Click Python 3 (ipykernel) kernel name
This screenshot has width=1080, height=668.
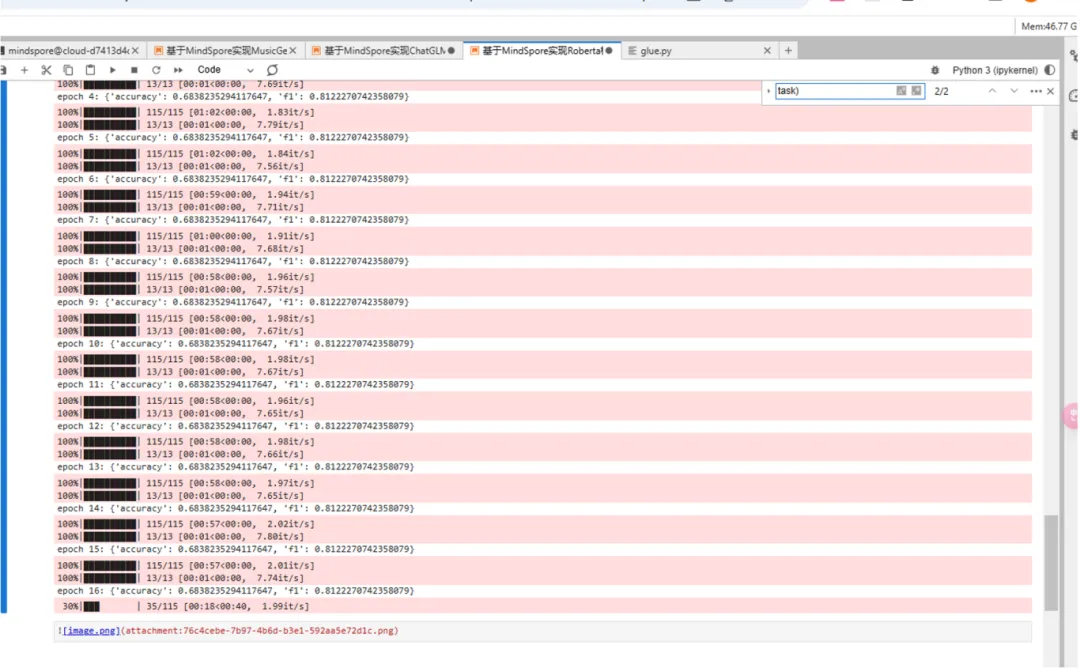(x=994, y=71)
